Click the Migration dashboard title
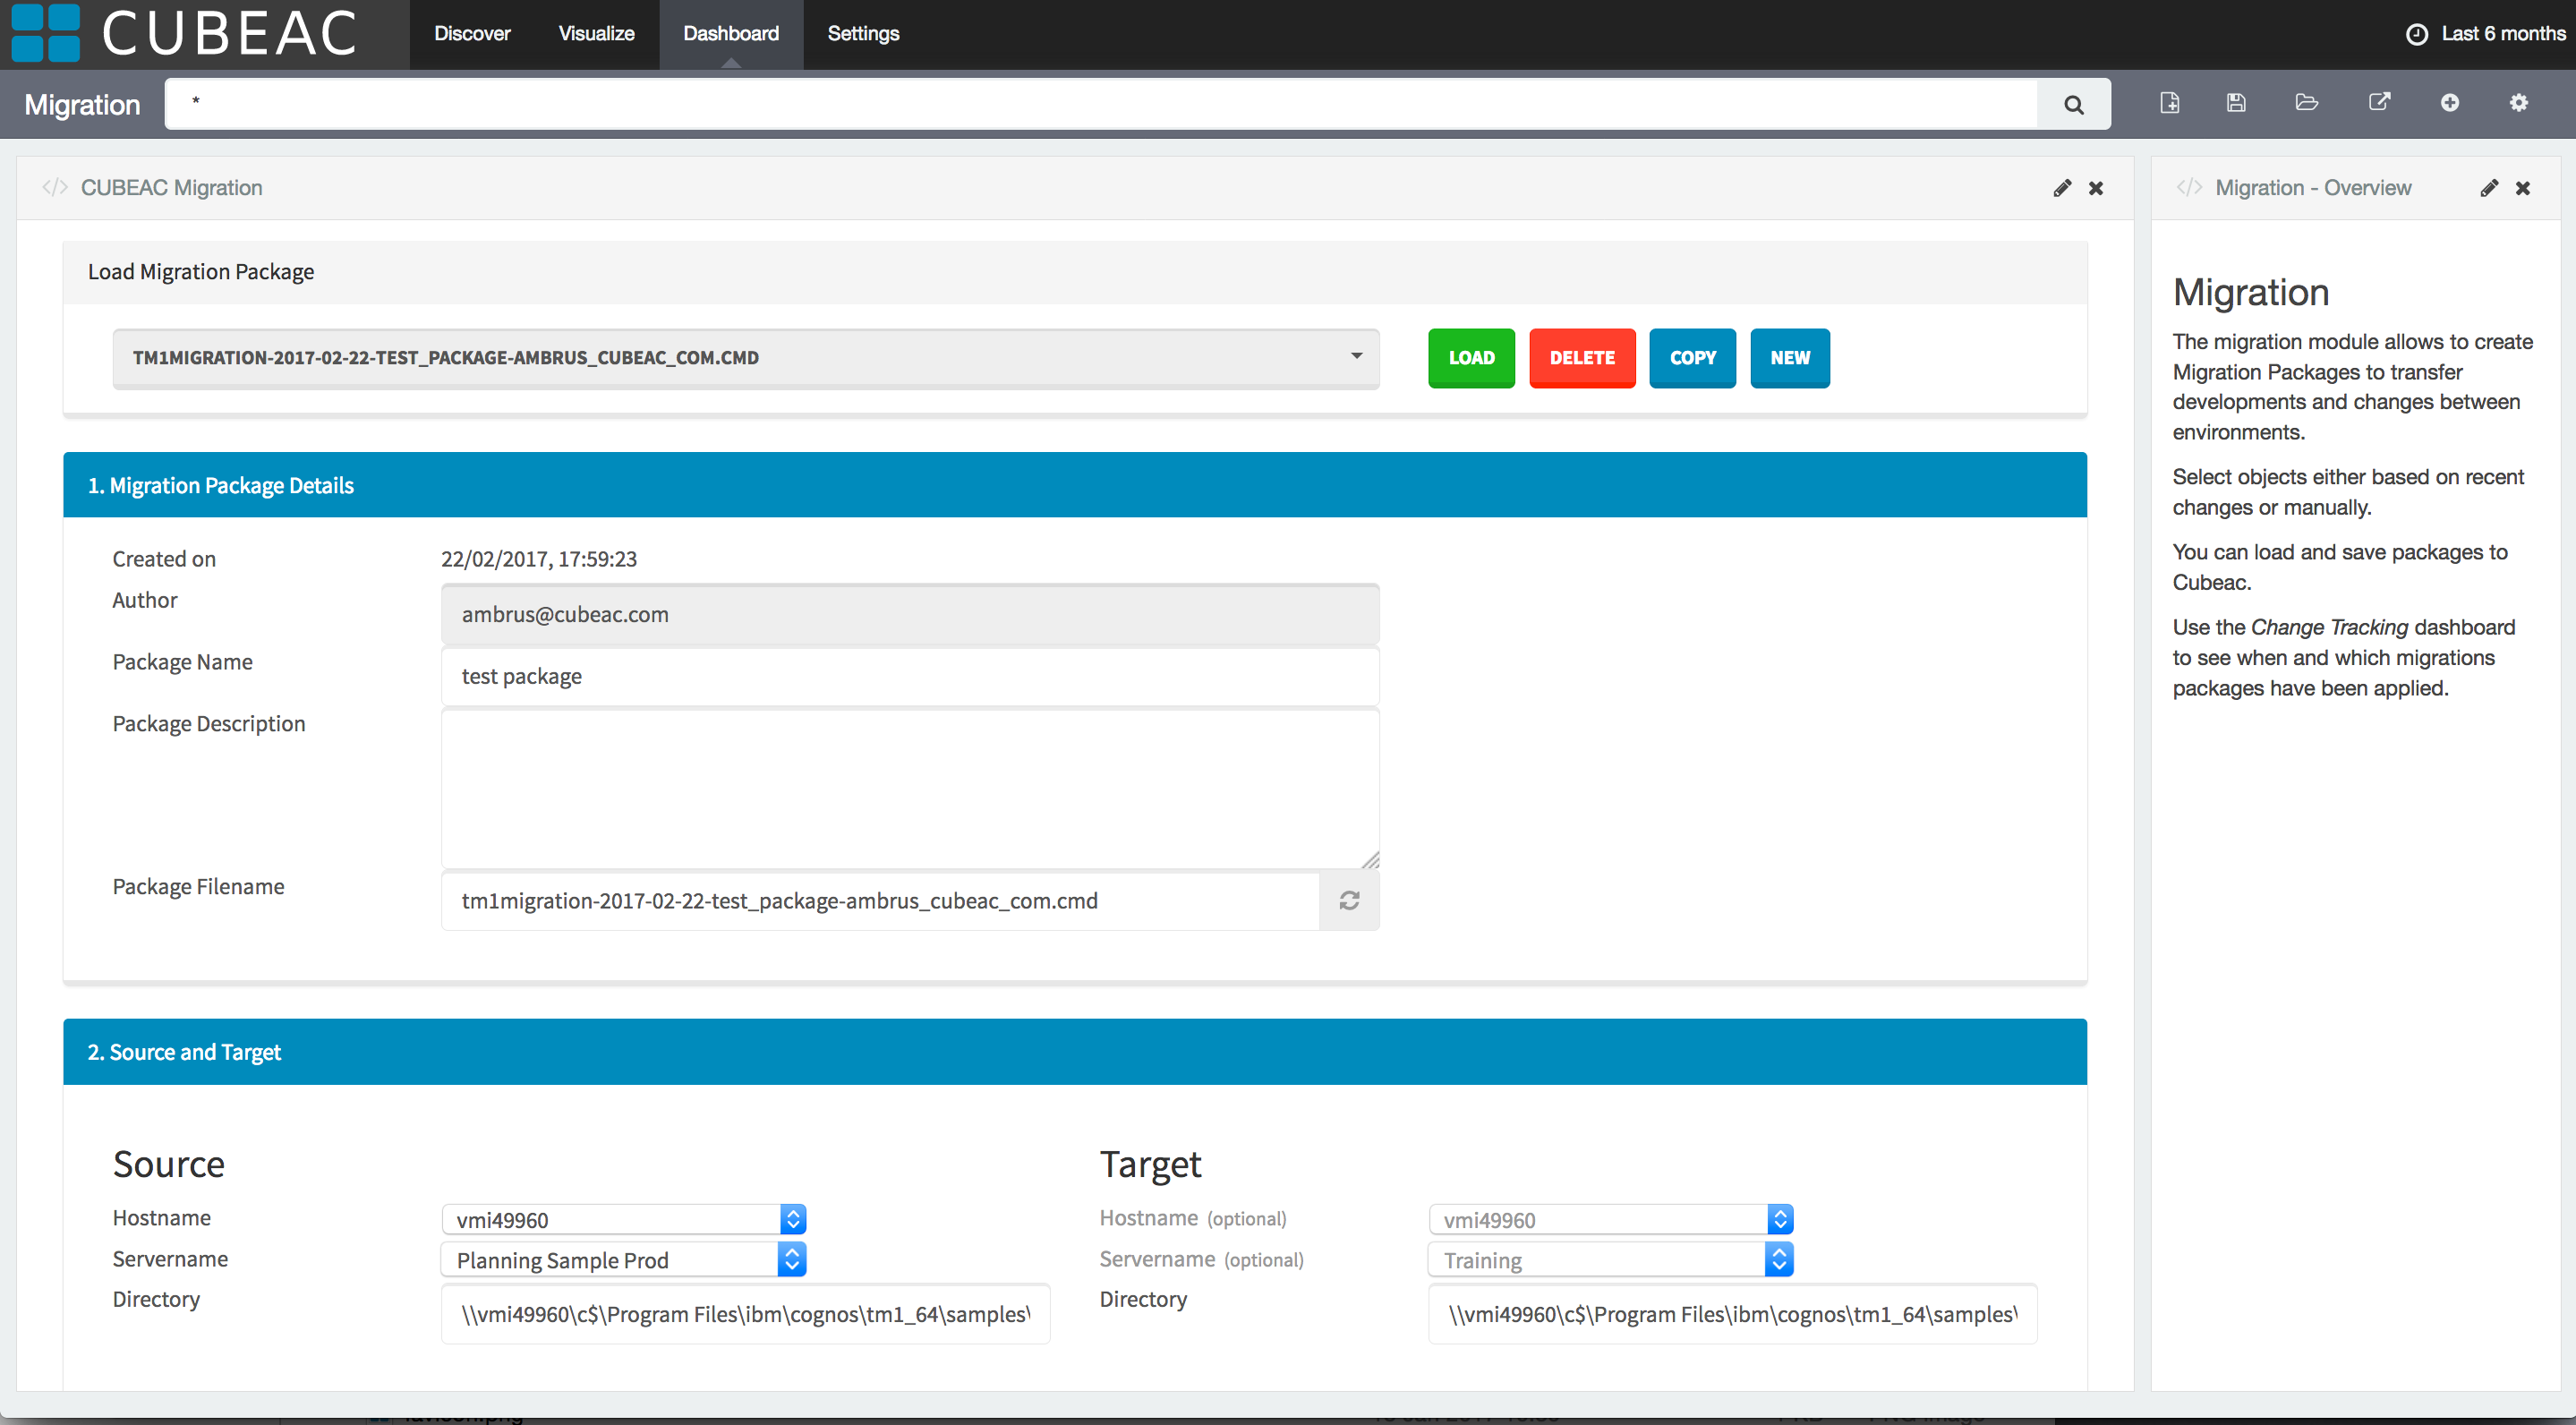 tap(82, 104)
